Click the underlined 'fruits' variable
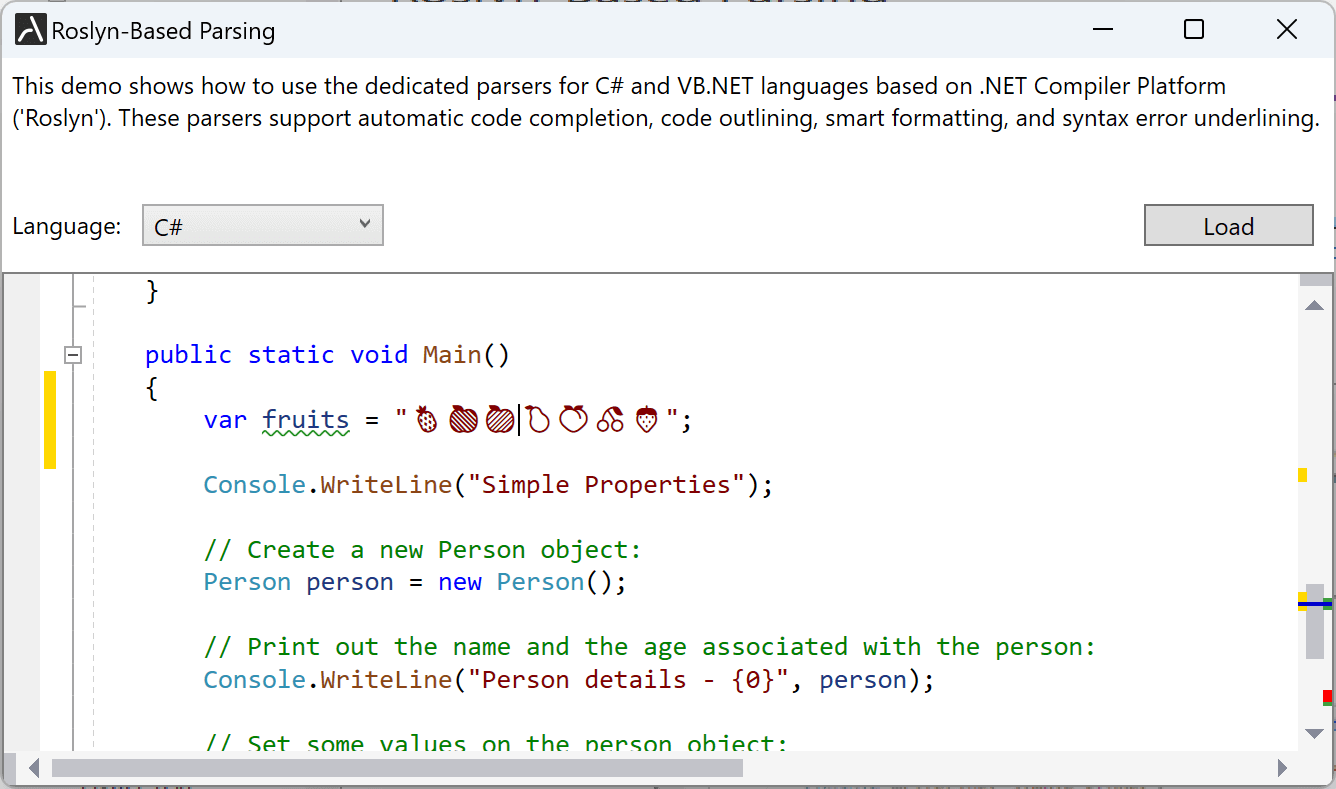1336x789 pixels. [306, 420]
